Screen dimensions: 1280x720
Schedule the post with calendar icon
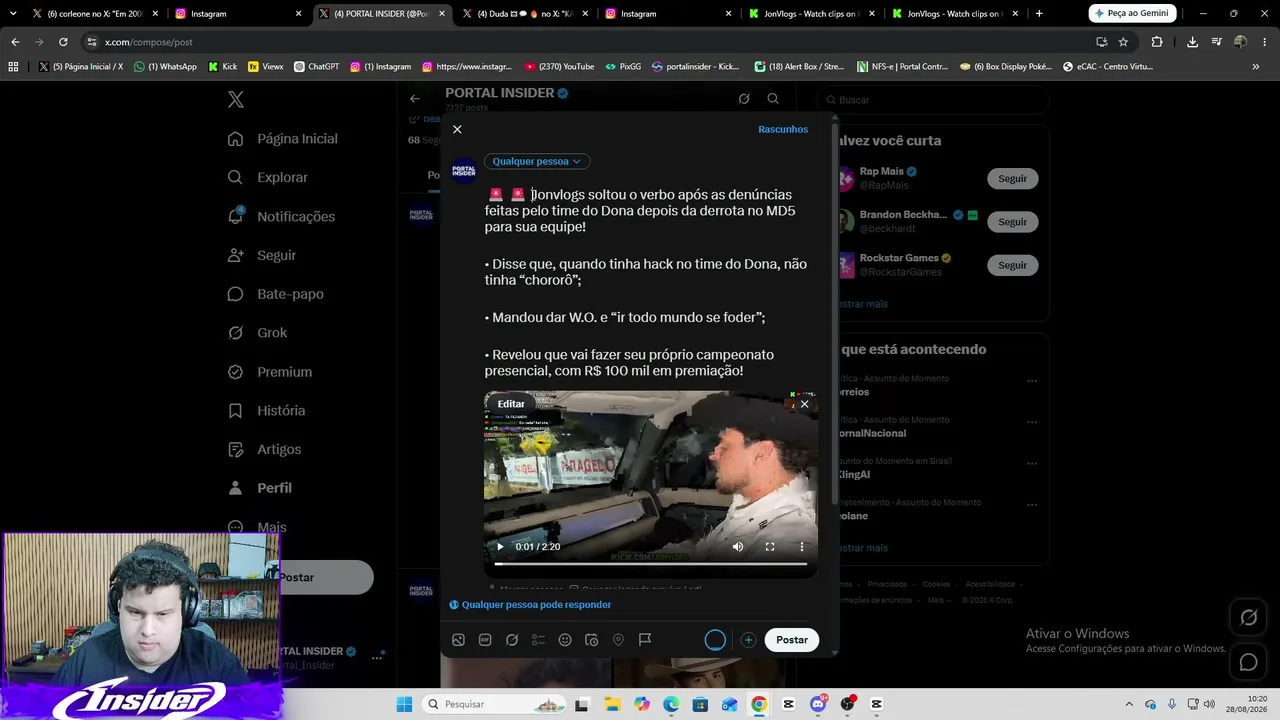coord(592,640)
